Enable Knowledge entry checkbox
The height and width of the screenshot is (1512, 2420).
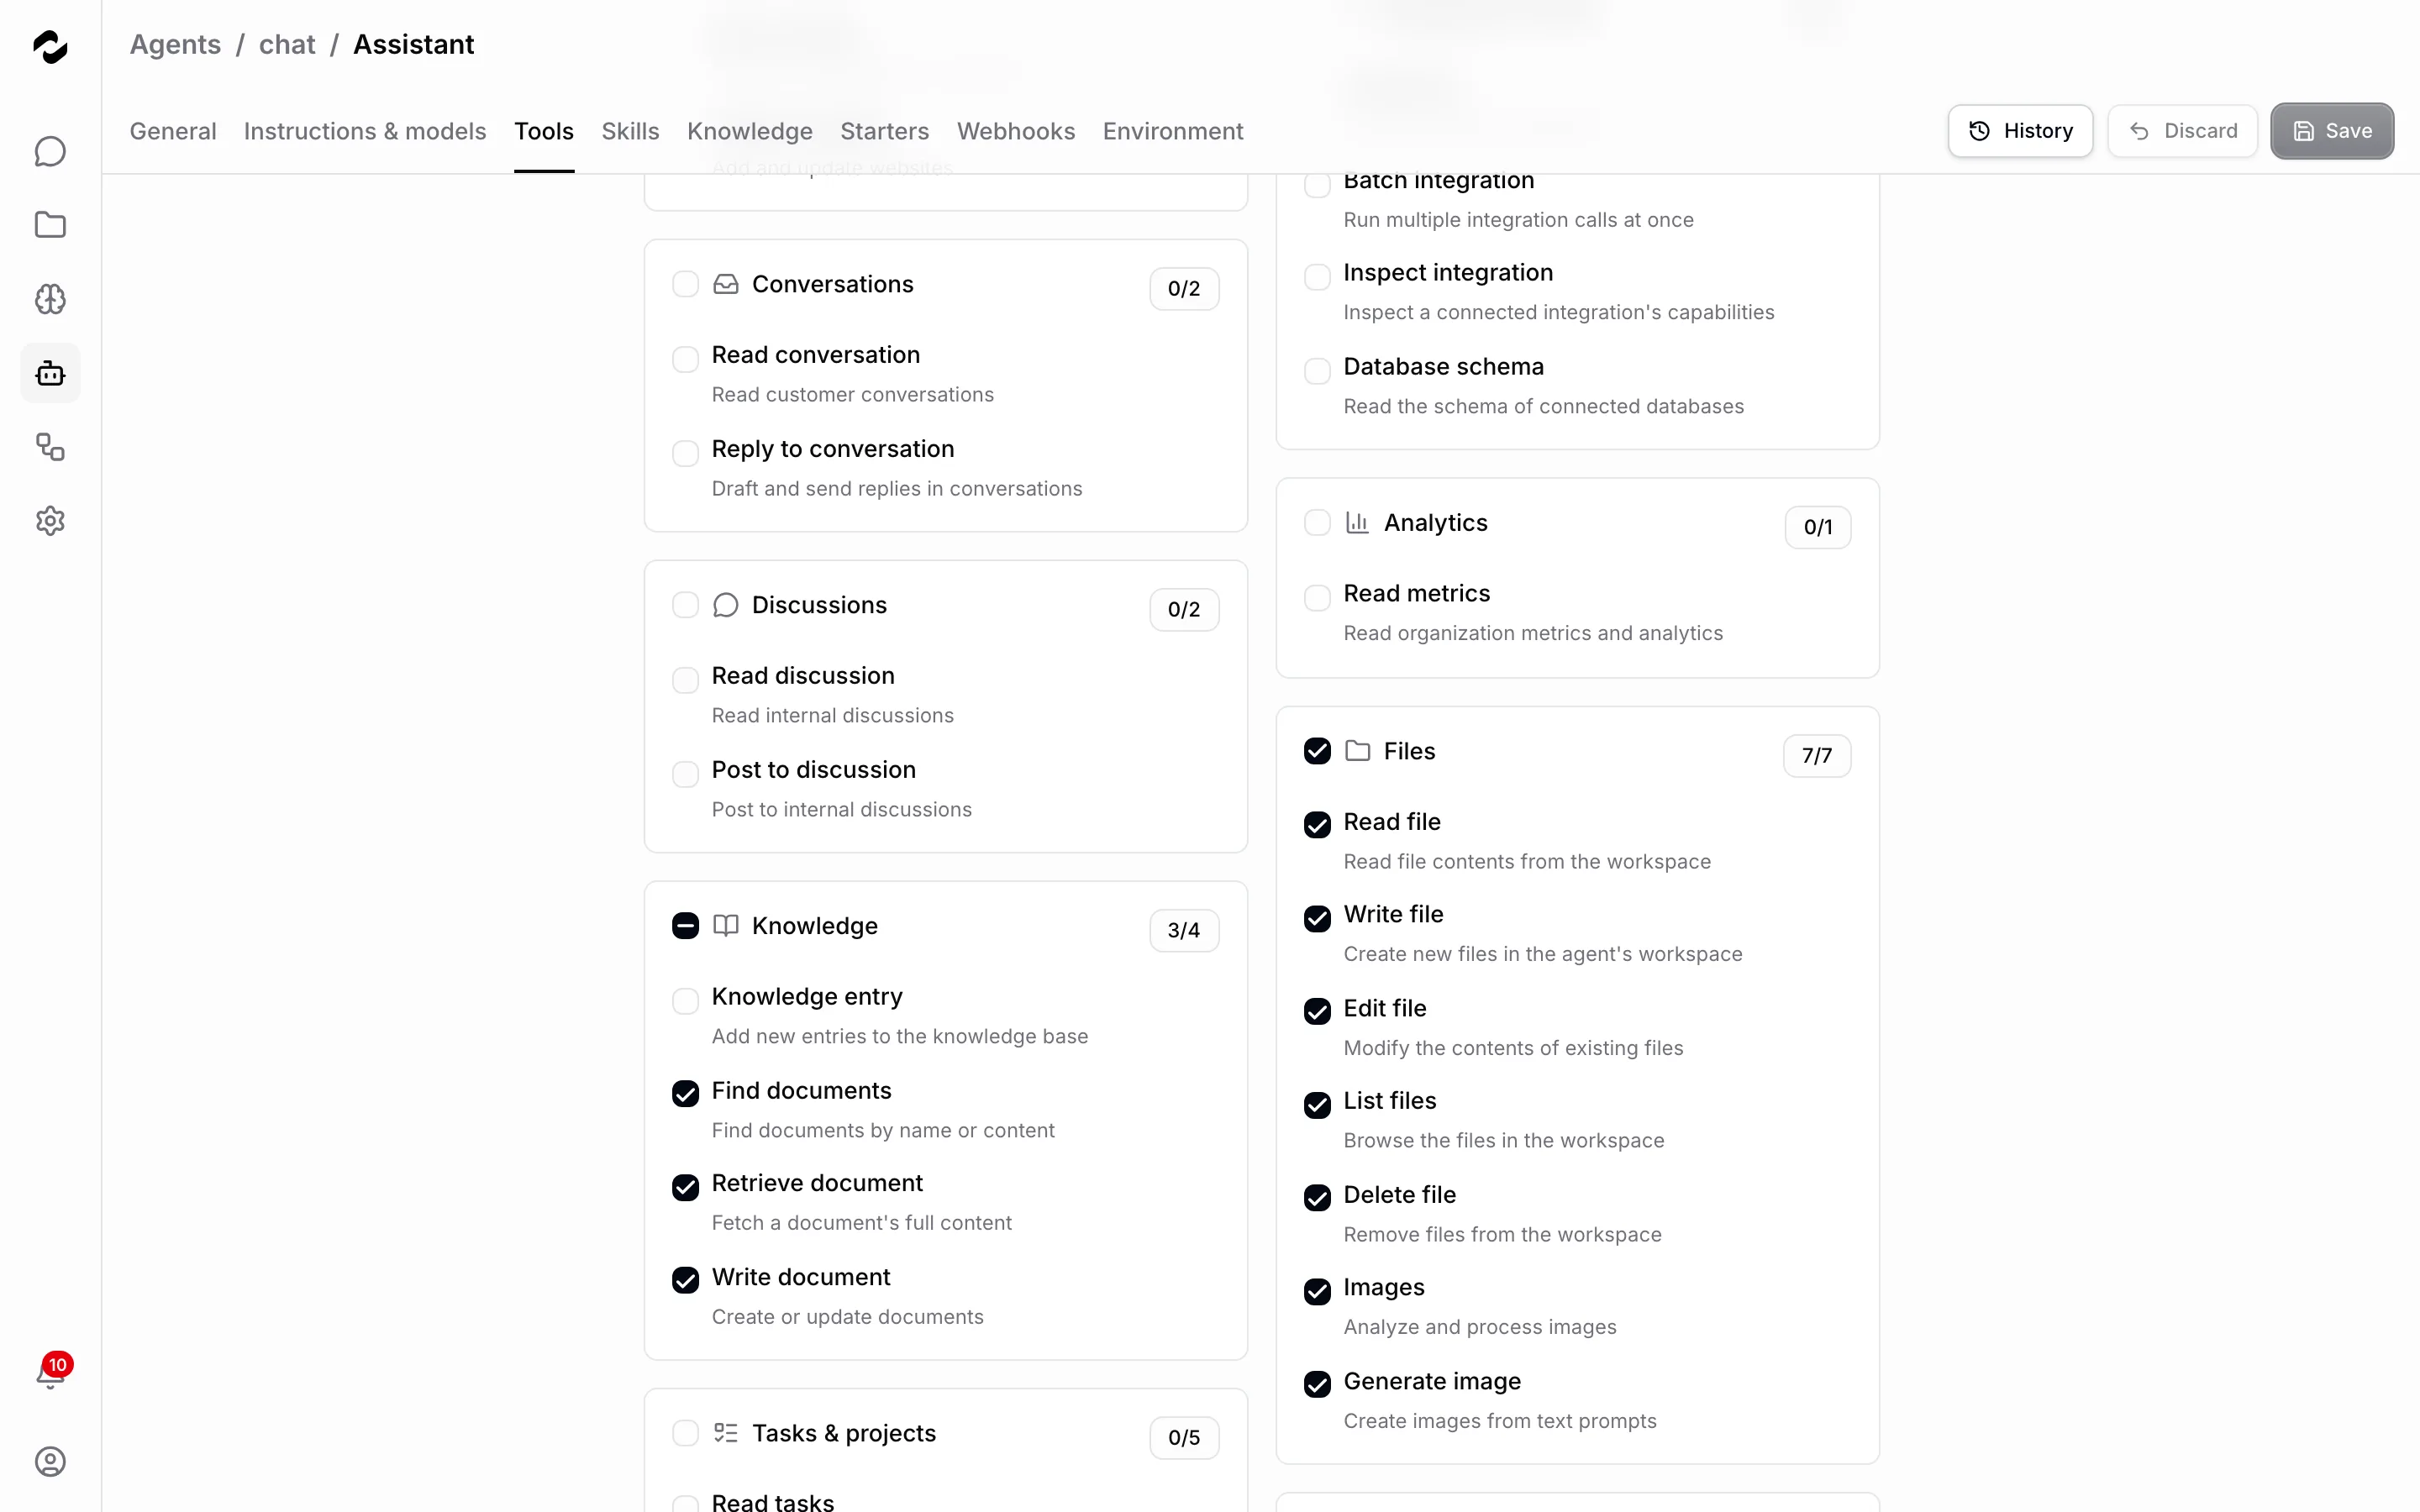pyautogui.click(x=685, y=1001)
